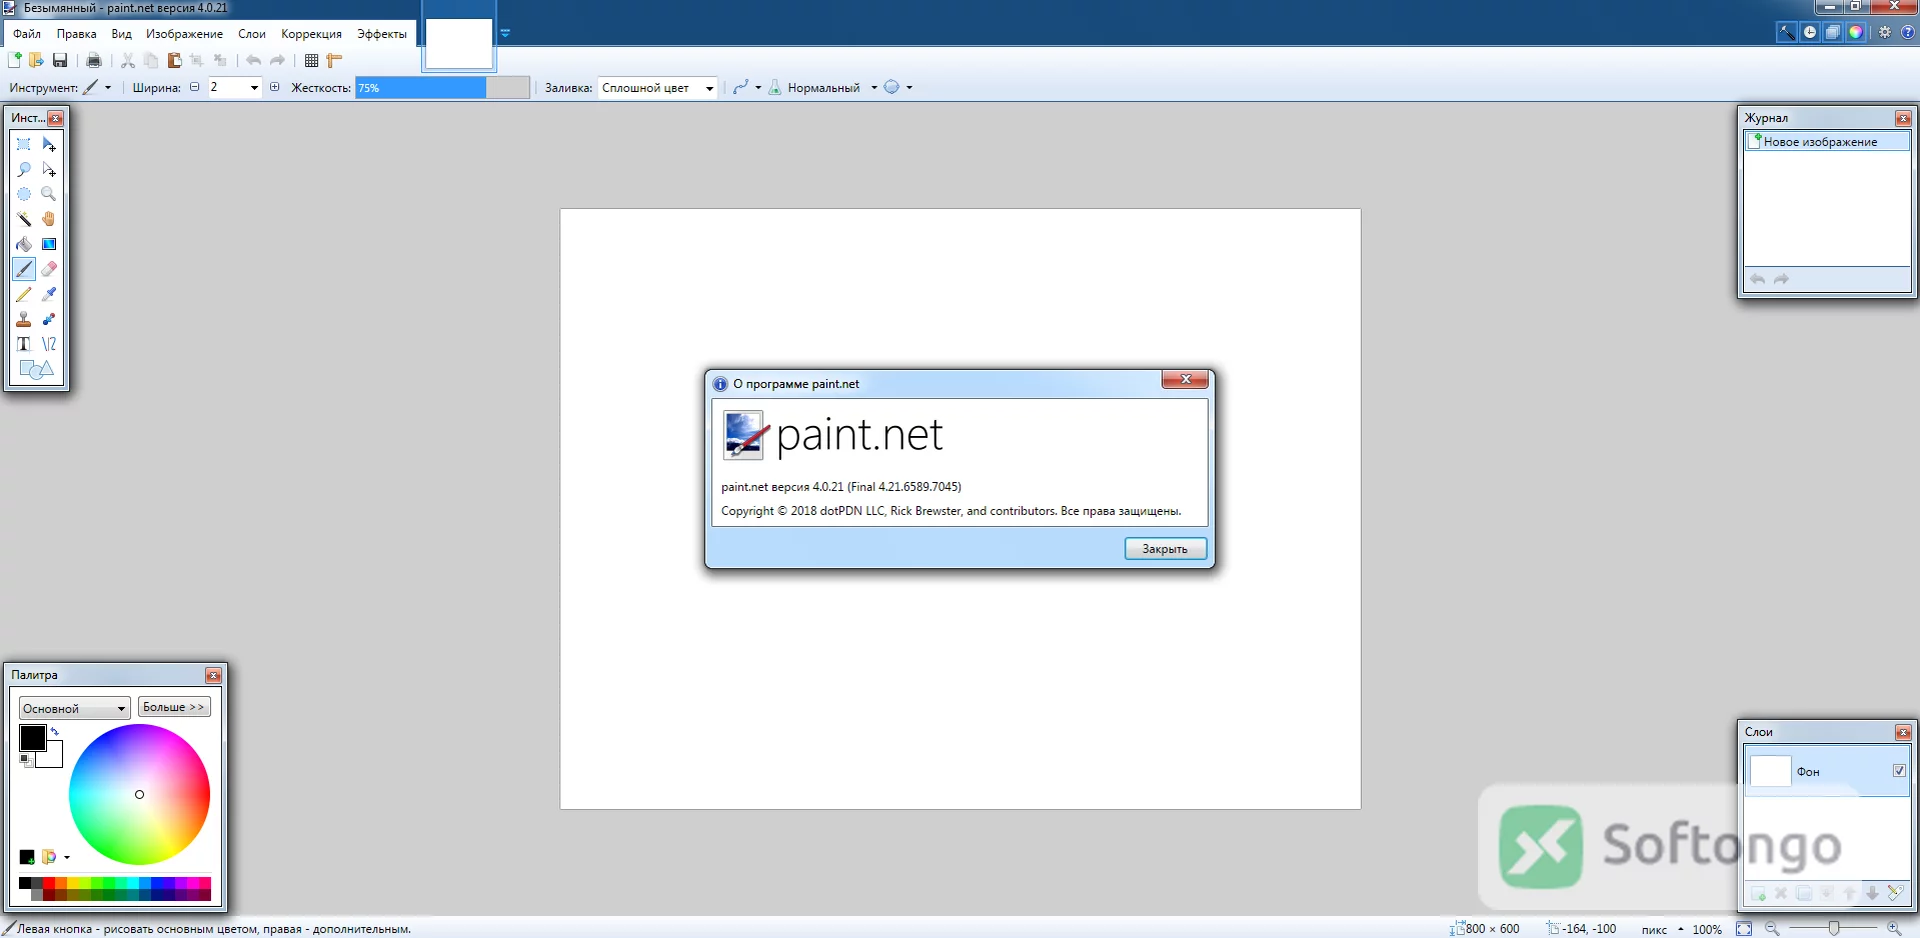1920x938 pixels.
Task: Select the Text tool
Action: click(24, 344)
